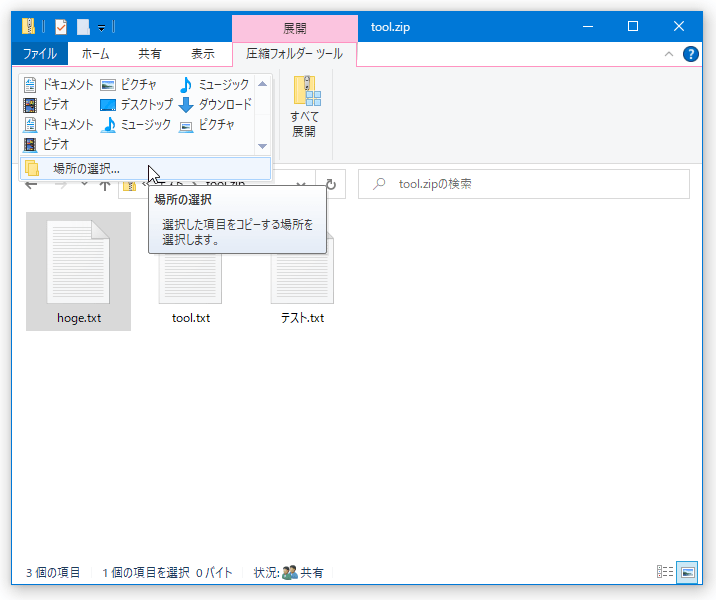Image resolution: width=716 pixels, height=600 pixels.
Task: Refresh the tool.zip folder view
Action: pos(331,184)
